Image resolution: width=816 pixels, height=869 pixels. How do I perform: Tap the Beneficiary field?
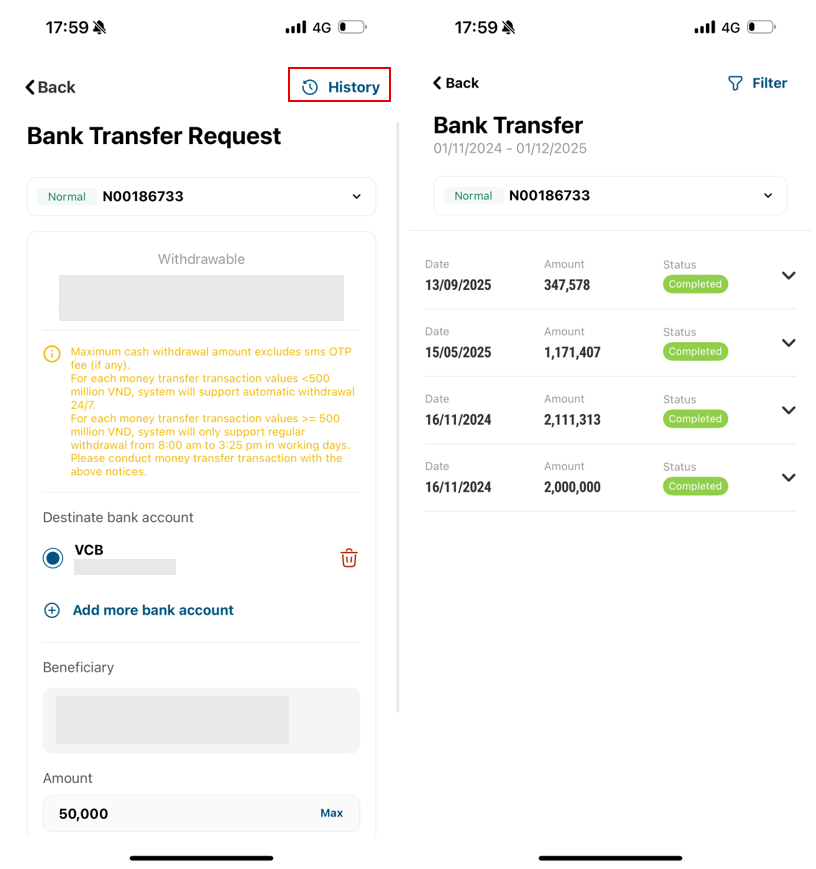tap(201, 720)
